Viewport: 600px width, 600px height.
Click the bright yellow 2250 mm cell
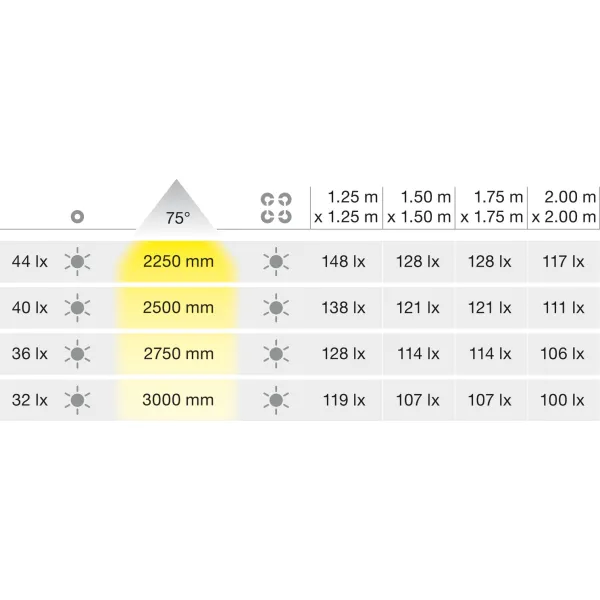(x=178, y=262)
